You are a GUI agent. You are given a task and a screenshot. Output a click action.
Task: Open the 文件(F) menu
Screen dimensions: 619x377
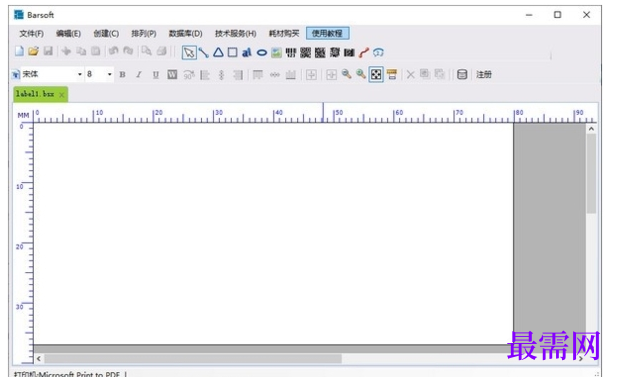pyautogui.click(x=32, y=34)
